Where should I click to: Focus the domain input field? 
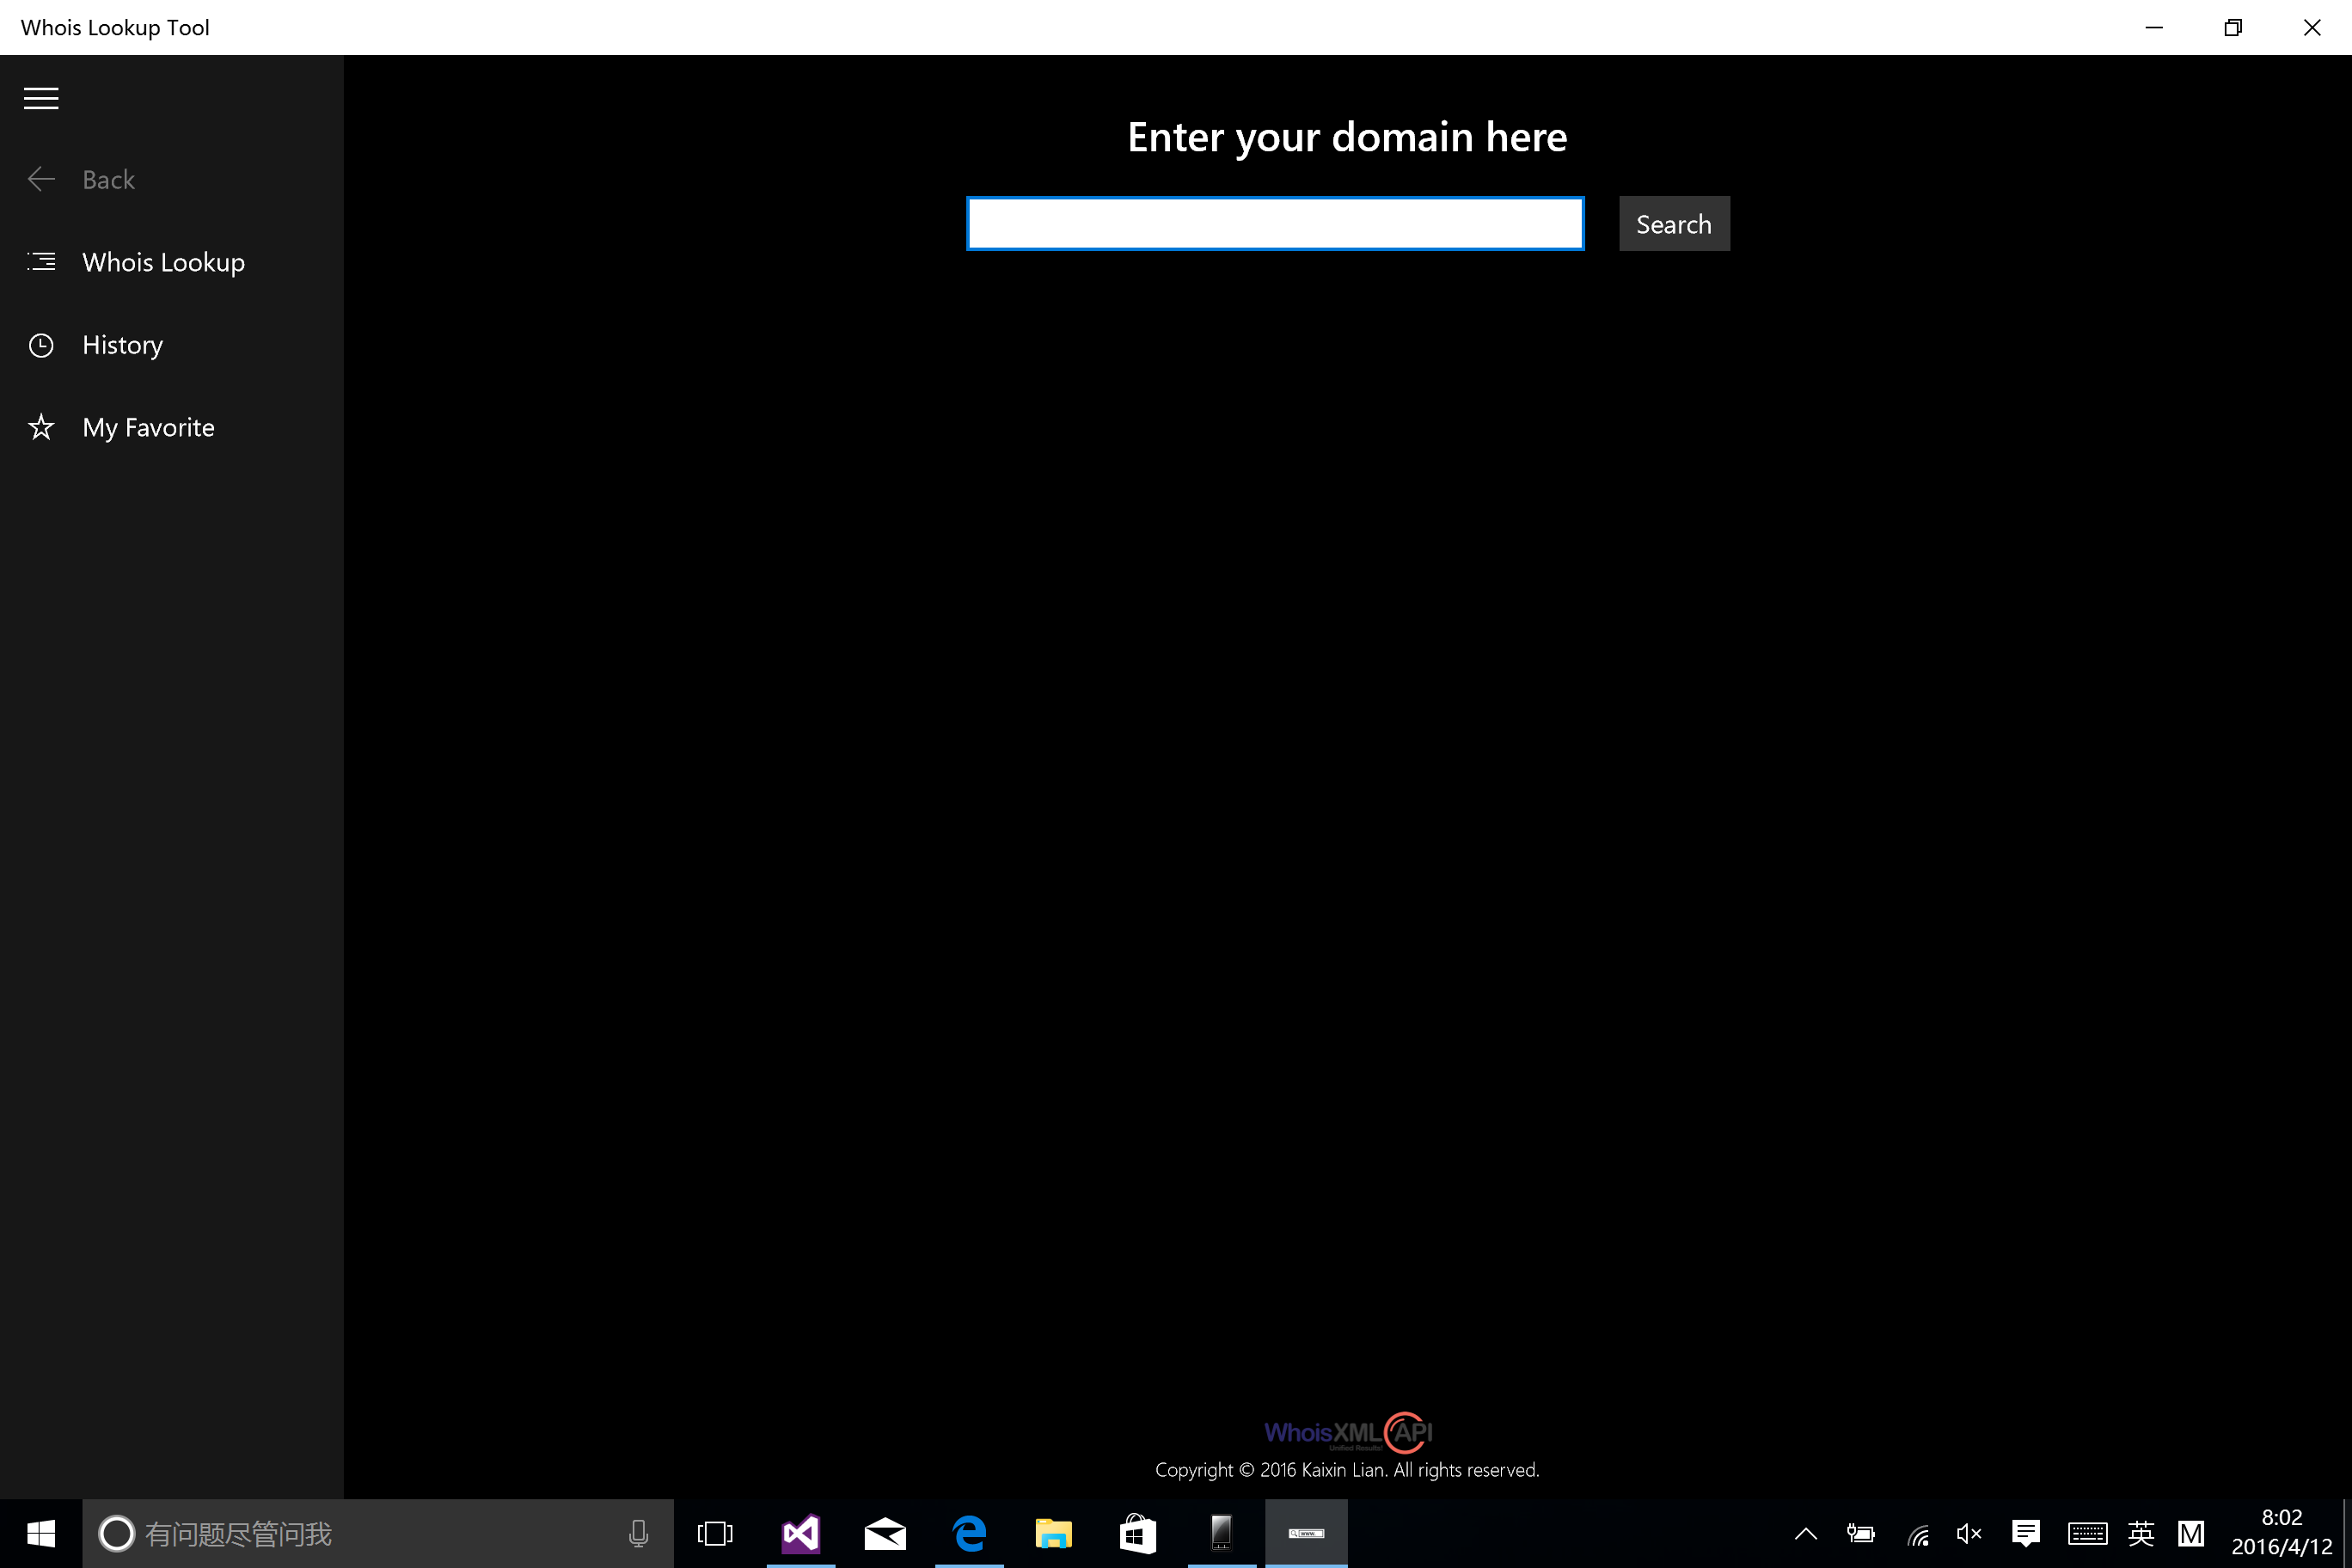click(1275, 223)
